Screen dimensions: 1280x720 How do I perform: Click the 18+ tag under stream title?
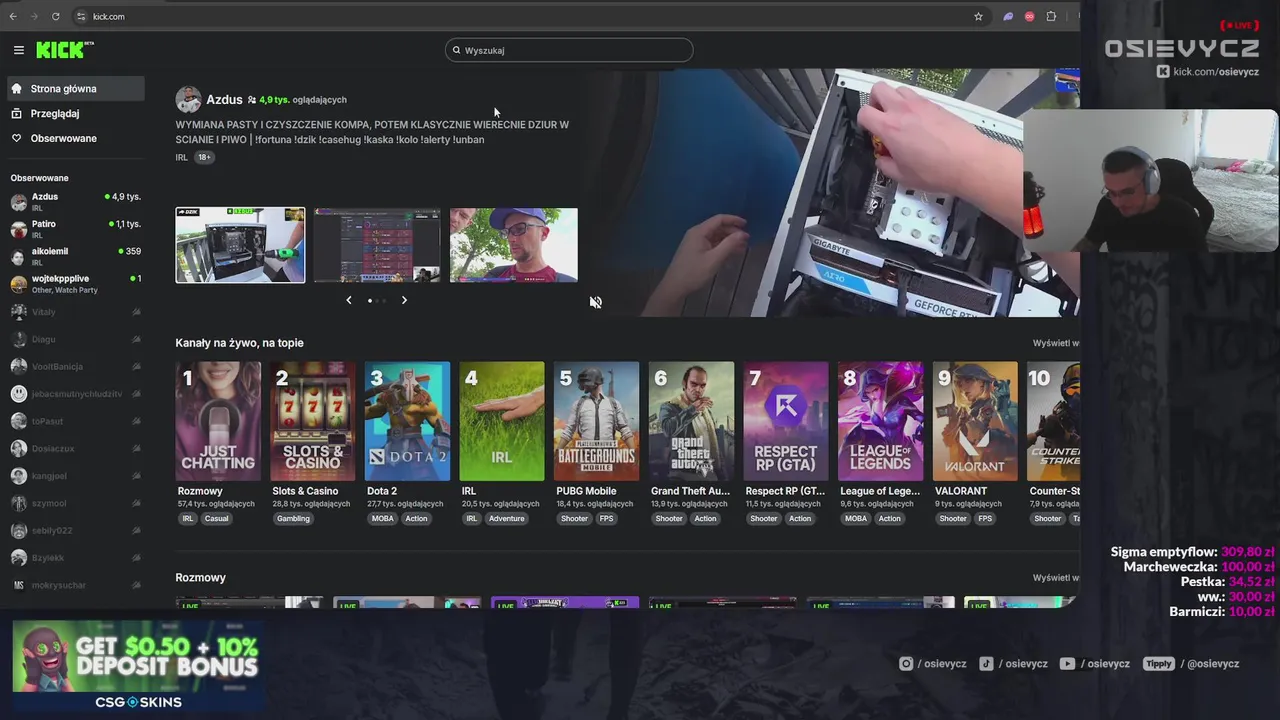(x=204, y=157)
